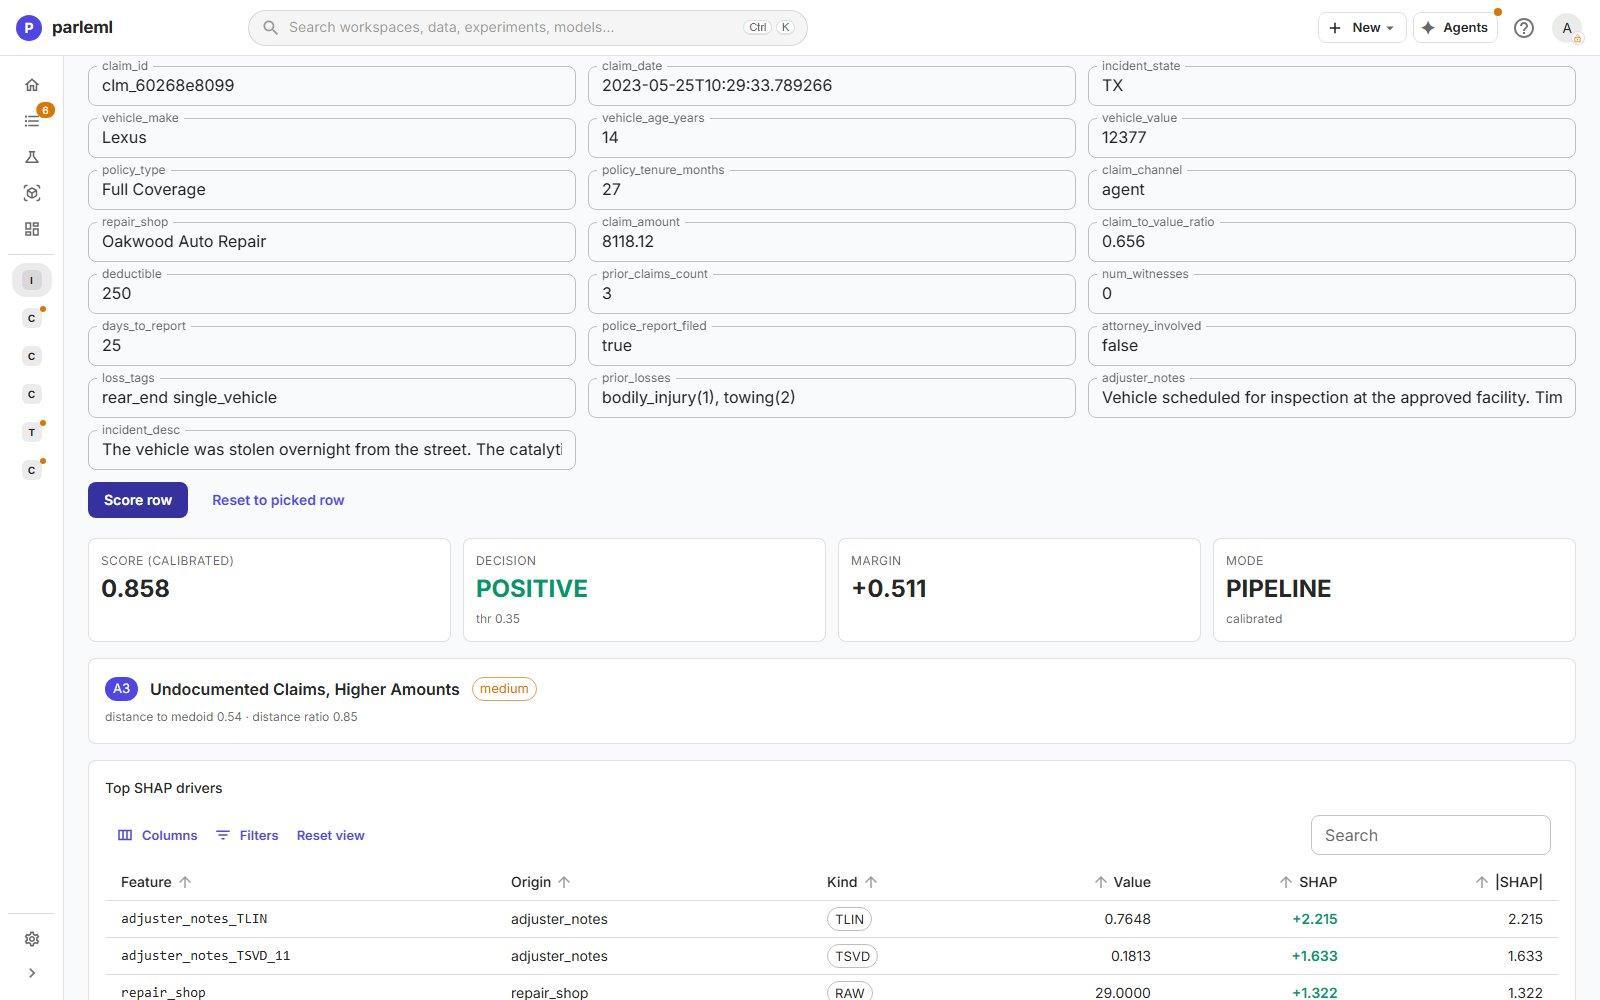Open the experiments flask icon

(32, 157)
